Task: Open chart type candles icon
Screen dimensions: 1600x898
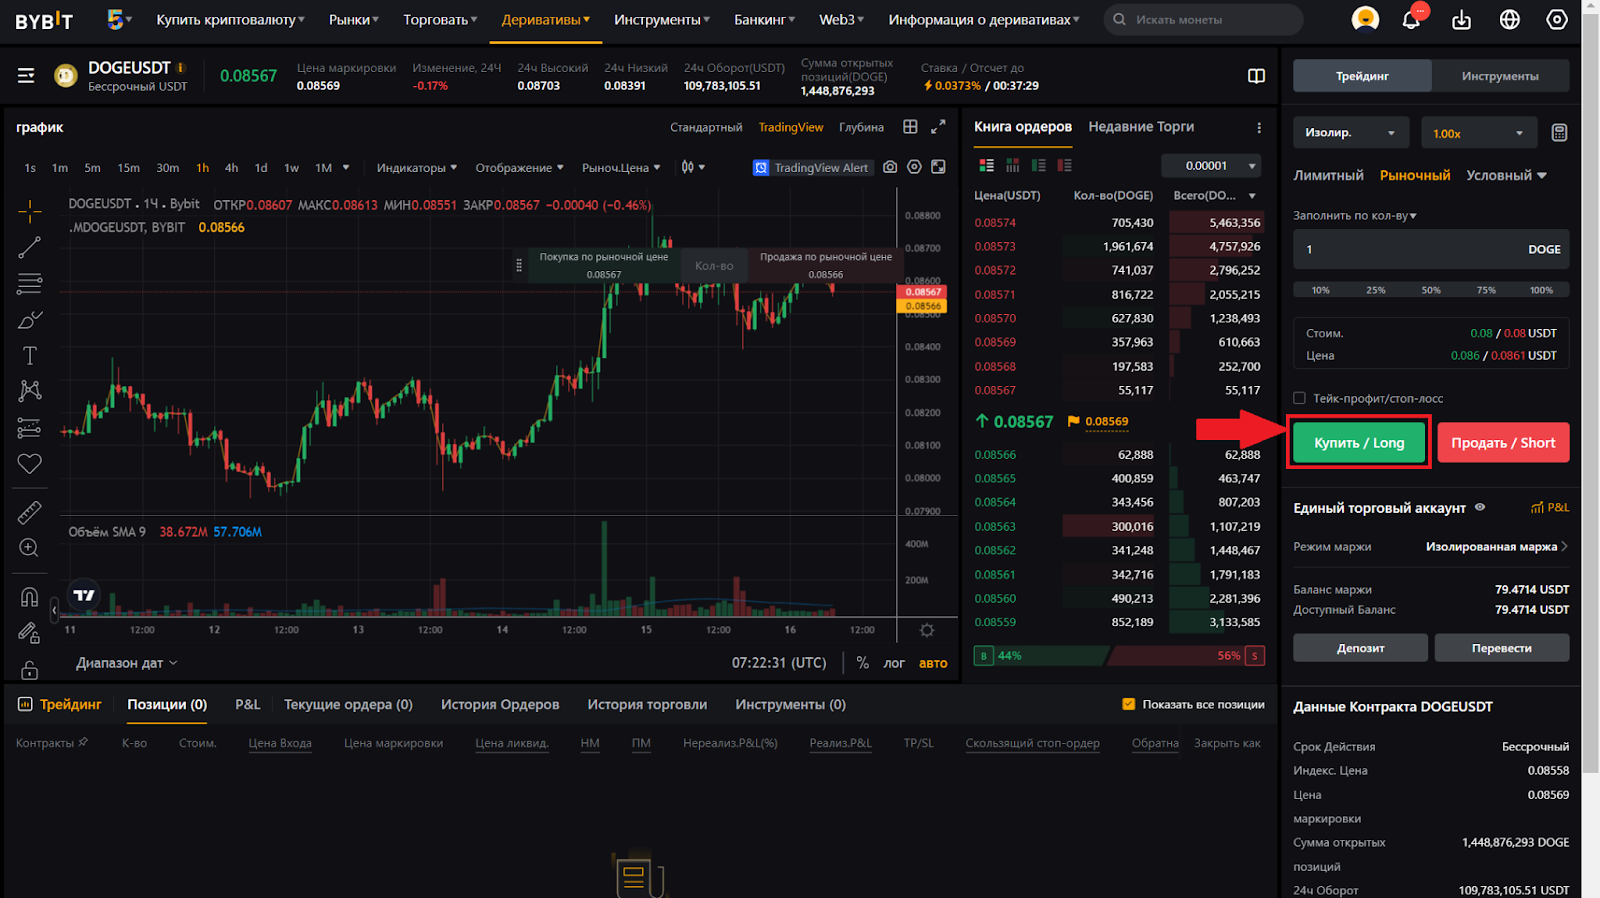Action: pos(692,167)
